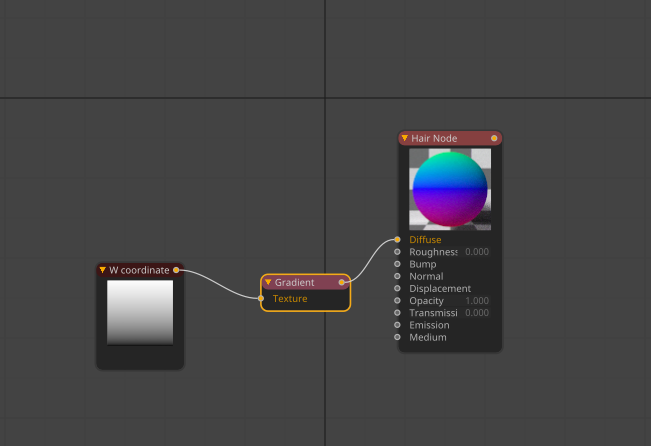This screenshot has height=446, width=651.
Task: Collapse the Gradient node triangle
Action: [268, 282]
